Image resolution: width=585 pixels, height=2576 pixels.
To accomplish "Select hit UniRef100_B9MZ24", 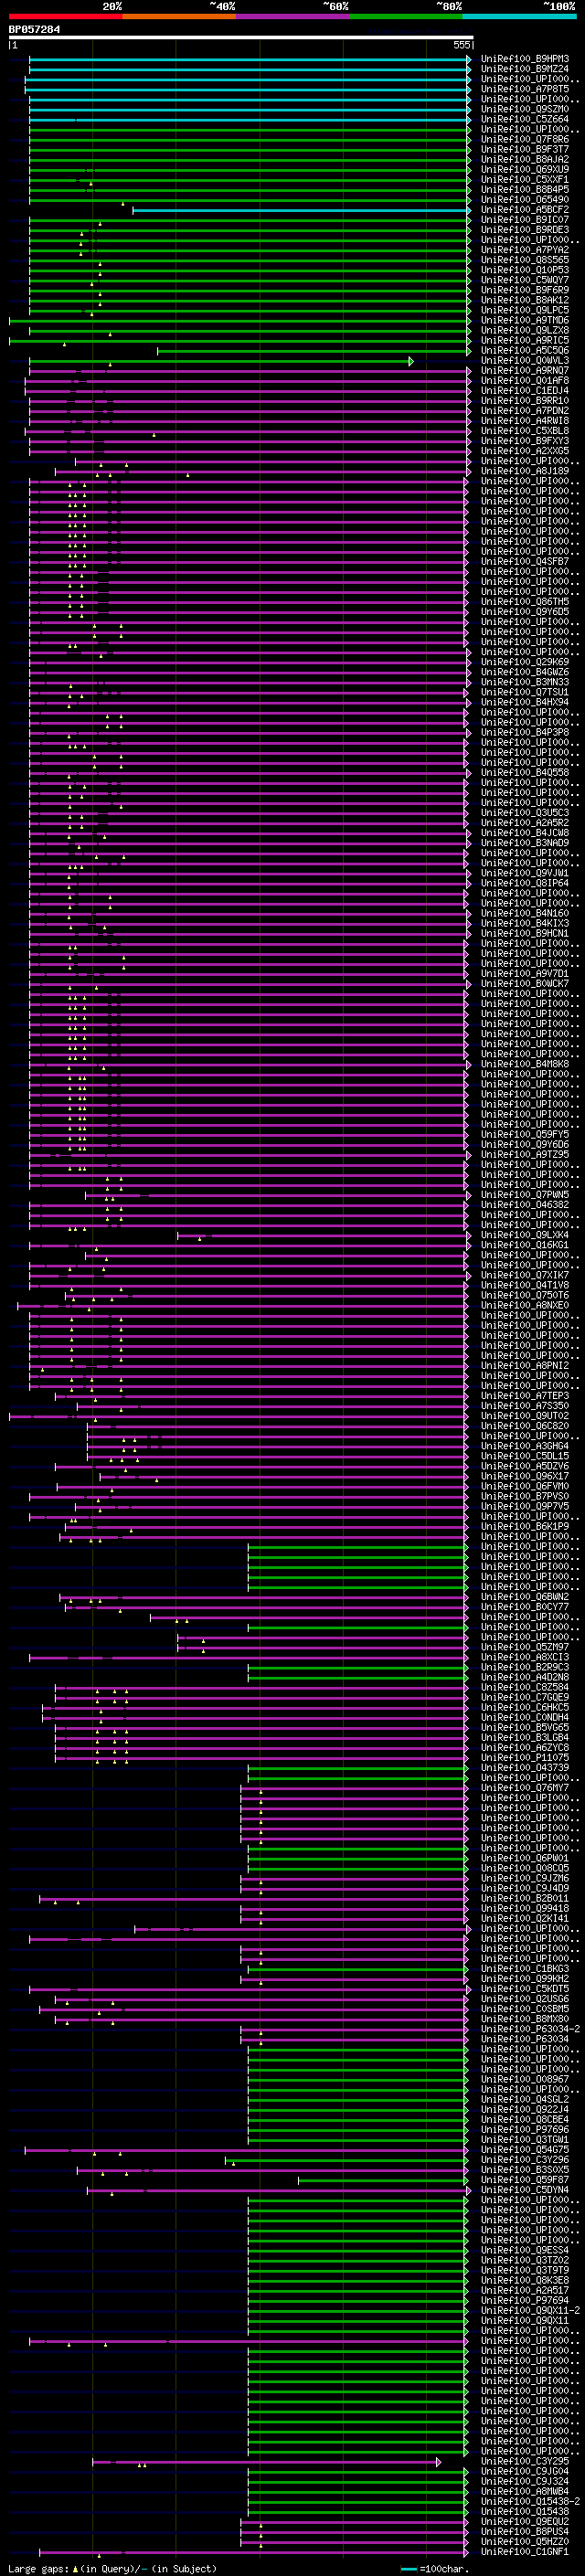I will click(524, 69).
